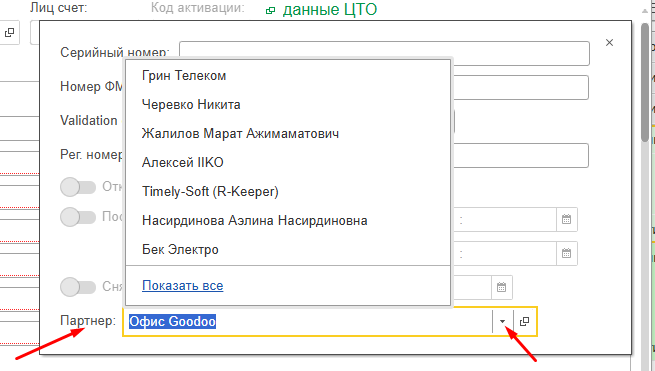Pick 'Бек Электро' from the list
This screenshot has width=655, height=371.
[x=288, y=249]
